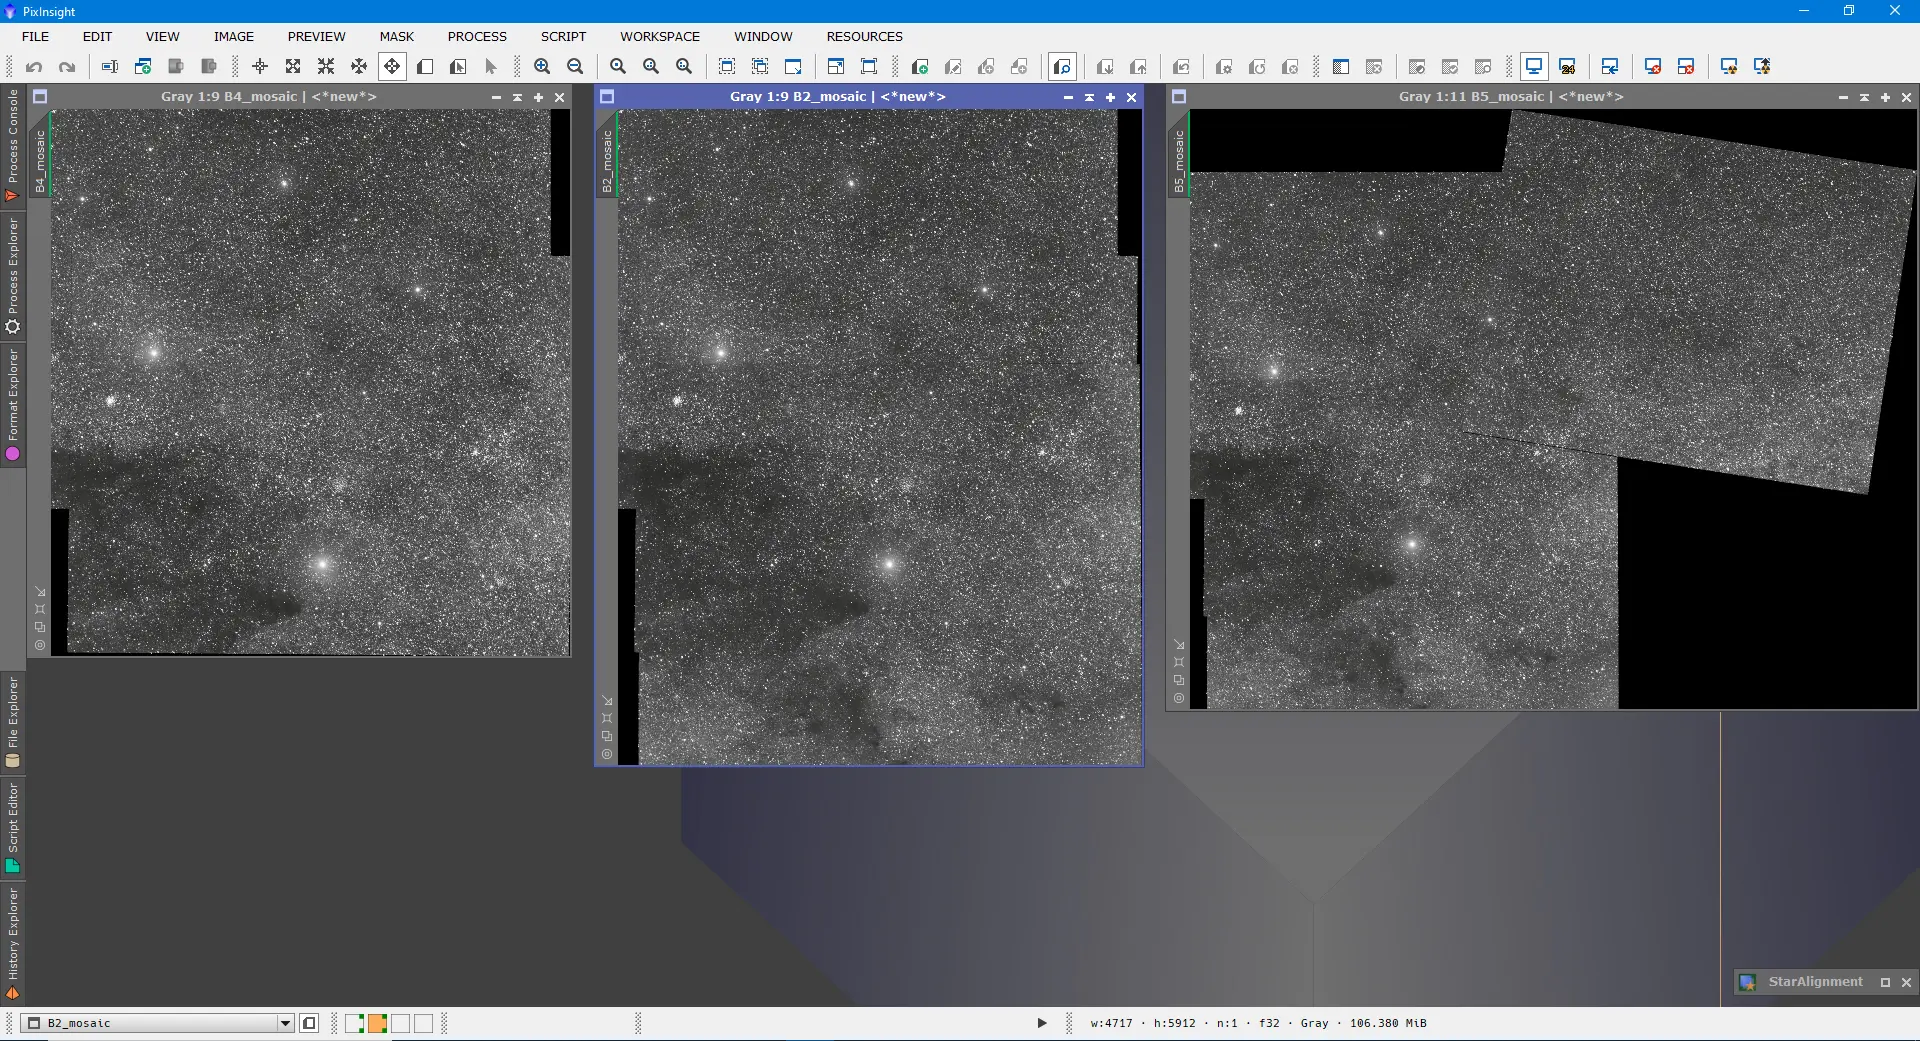The width and height of the screenshot is (1920, 1041).
Task: Close the iconized StarAlignment process
Action: (1906, 982)
